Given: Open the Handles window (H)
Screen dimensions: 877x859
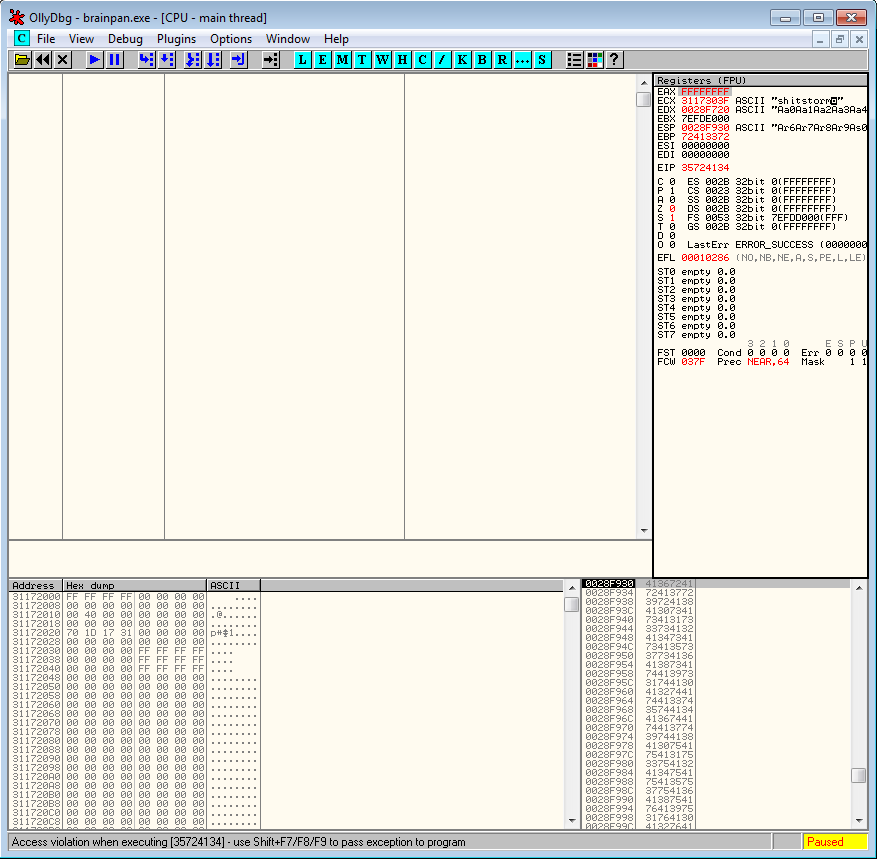Looking at the screenshot, I should [x=403, y=59].
